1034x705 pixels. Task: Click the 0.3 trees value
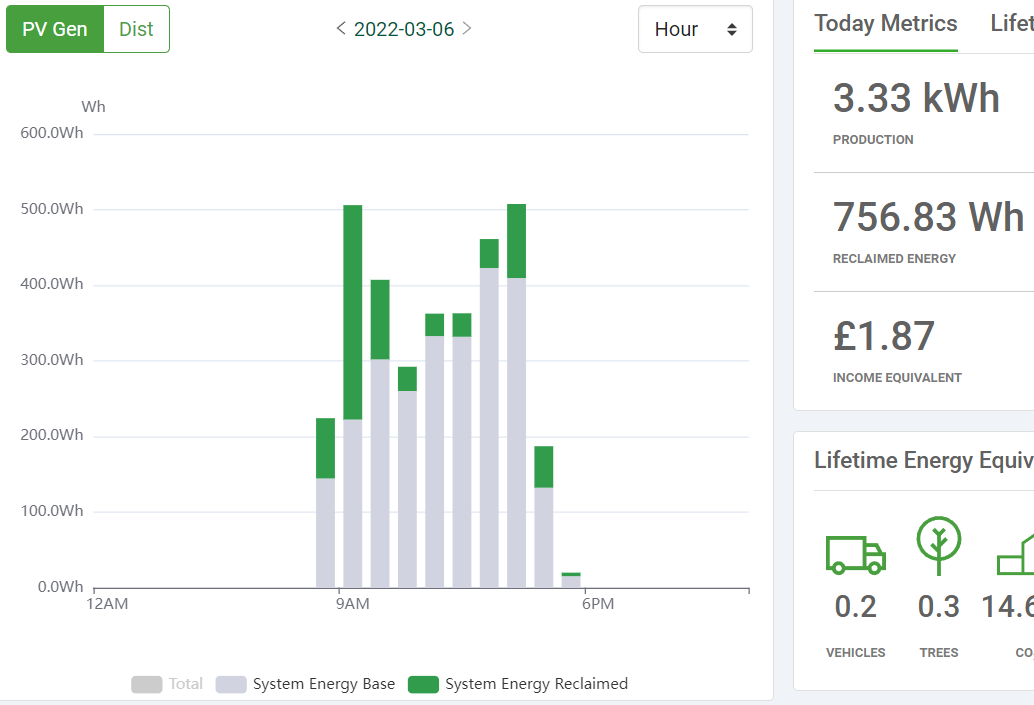[x=939, y=607]
